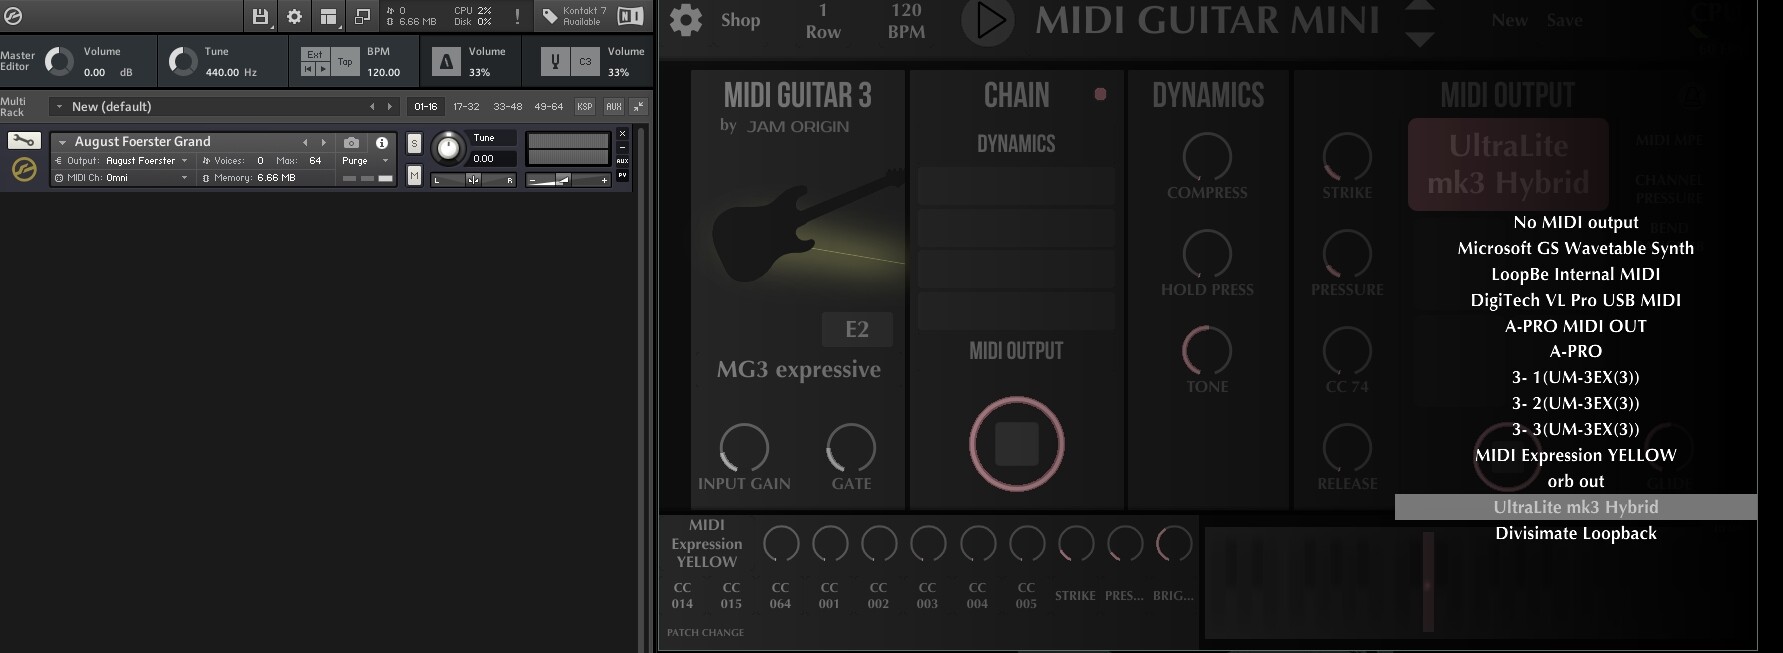Select DigiTech VL Pro USB MIDI

[x=1576, y=300]
